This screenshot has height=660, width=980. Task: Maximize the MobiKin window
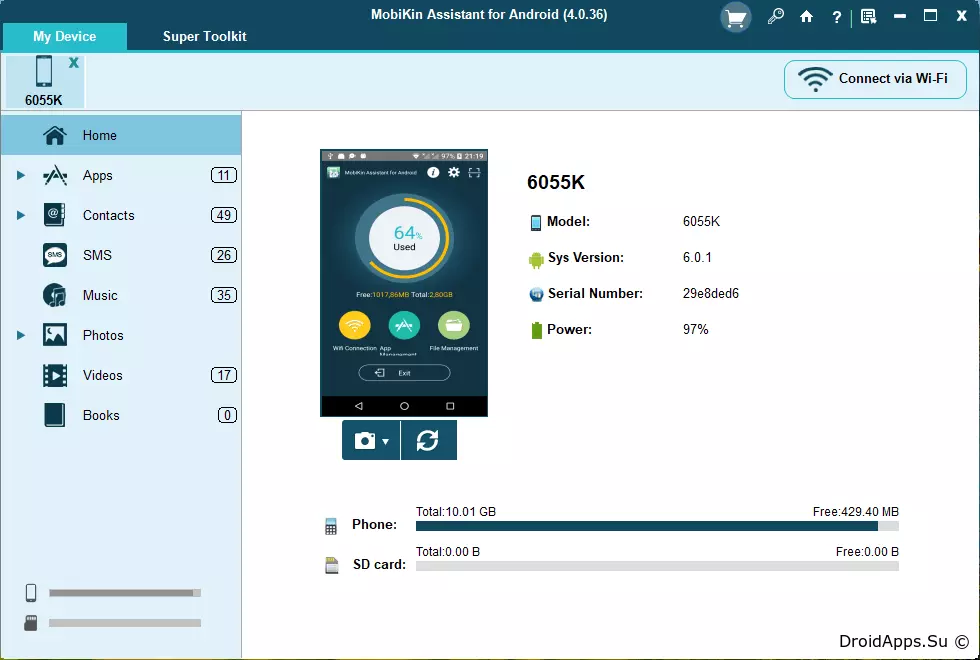930,16
